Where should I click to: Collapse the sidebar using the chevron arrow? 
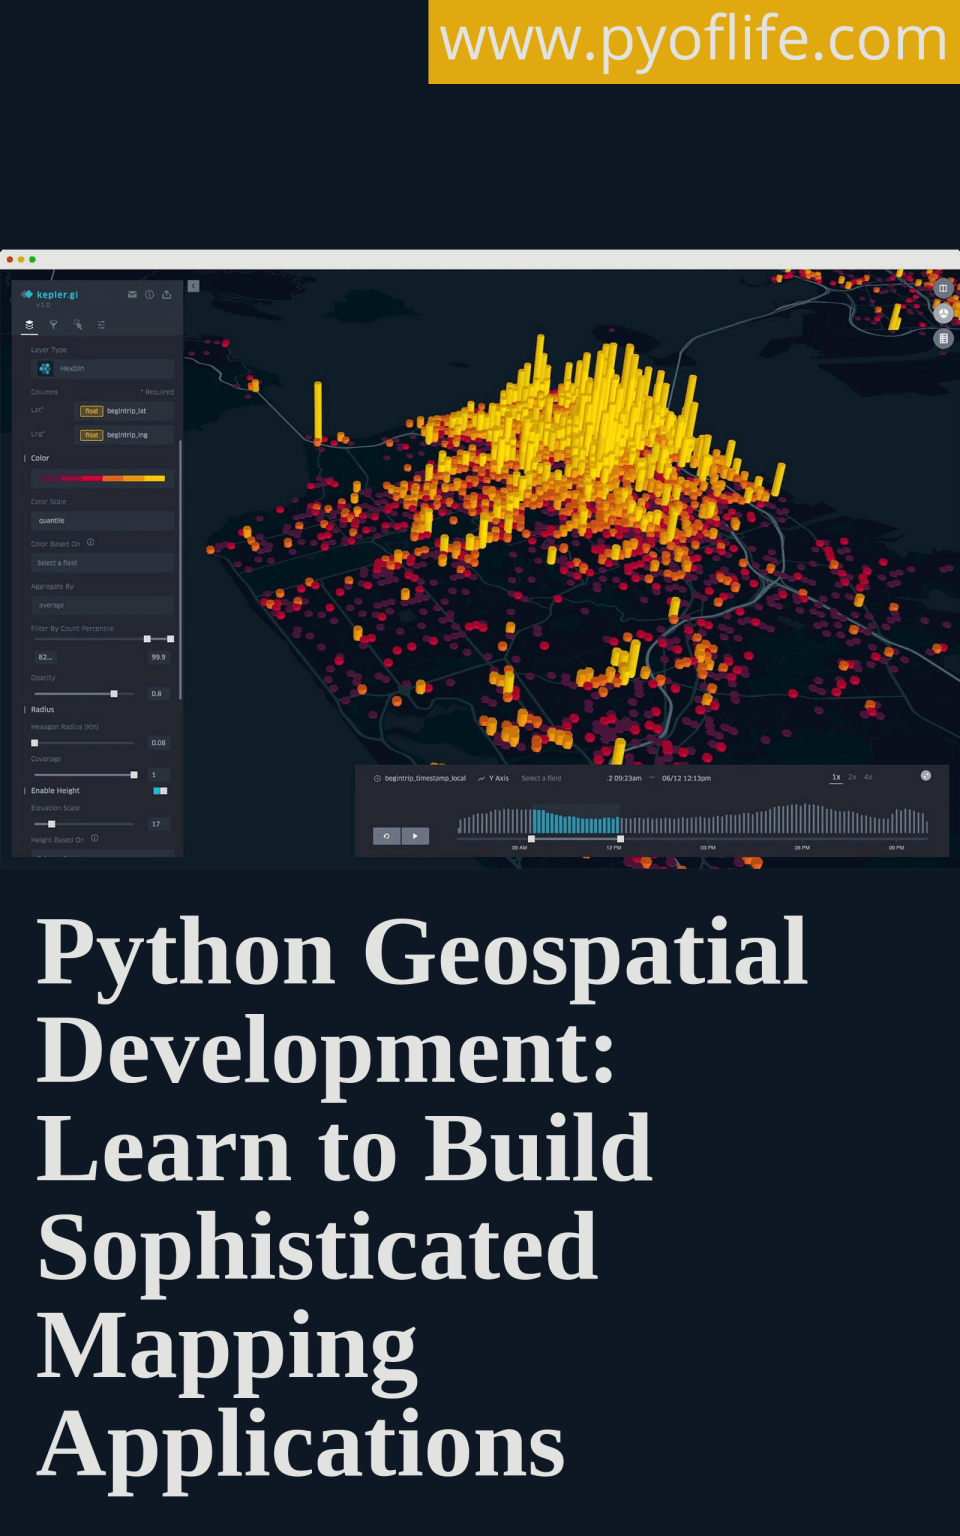pyautogui.click(x=192, y=285)
